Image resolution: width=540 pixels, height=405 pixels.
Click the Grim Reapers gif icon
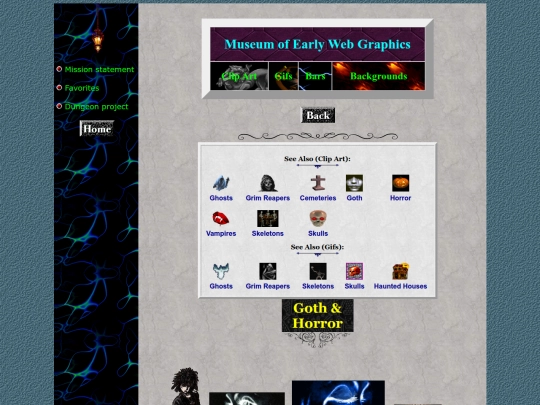click(x=268, y=271)
